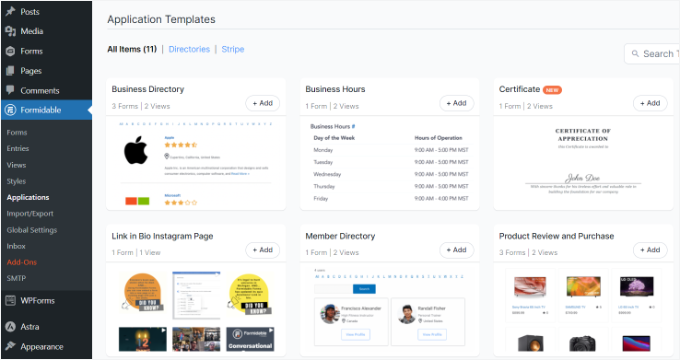Screen dimensions: 680x360
Task: Open Product Review preview image
Action: 583,309
